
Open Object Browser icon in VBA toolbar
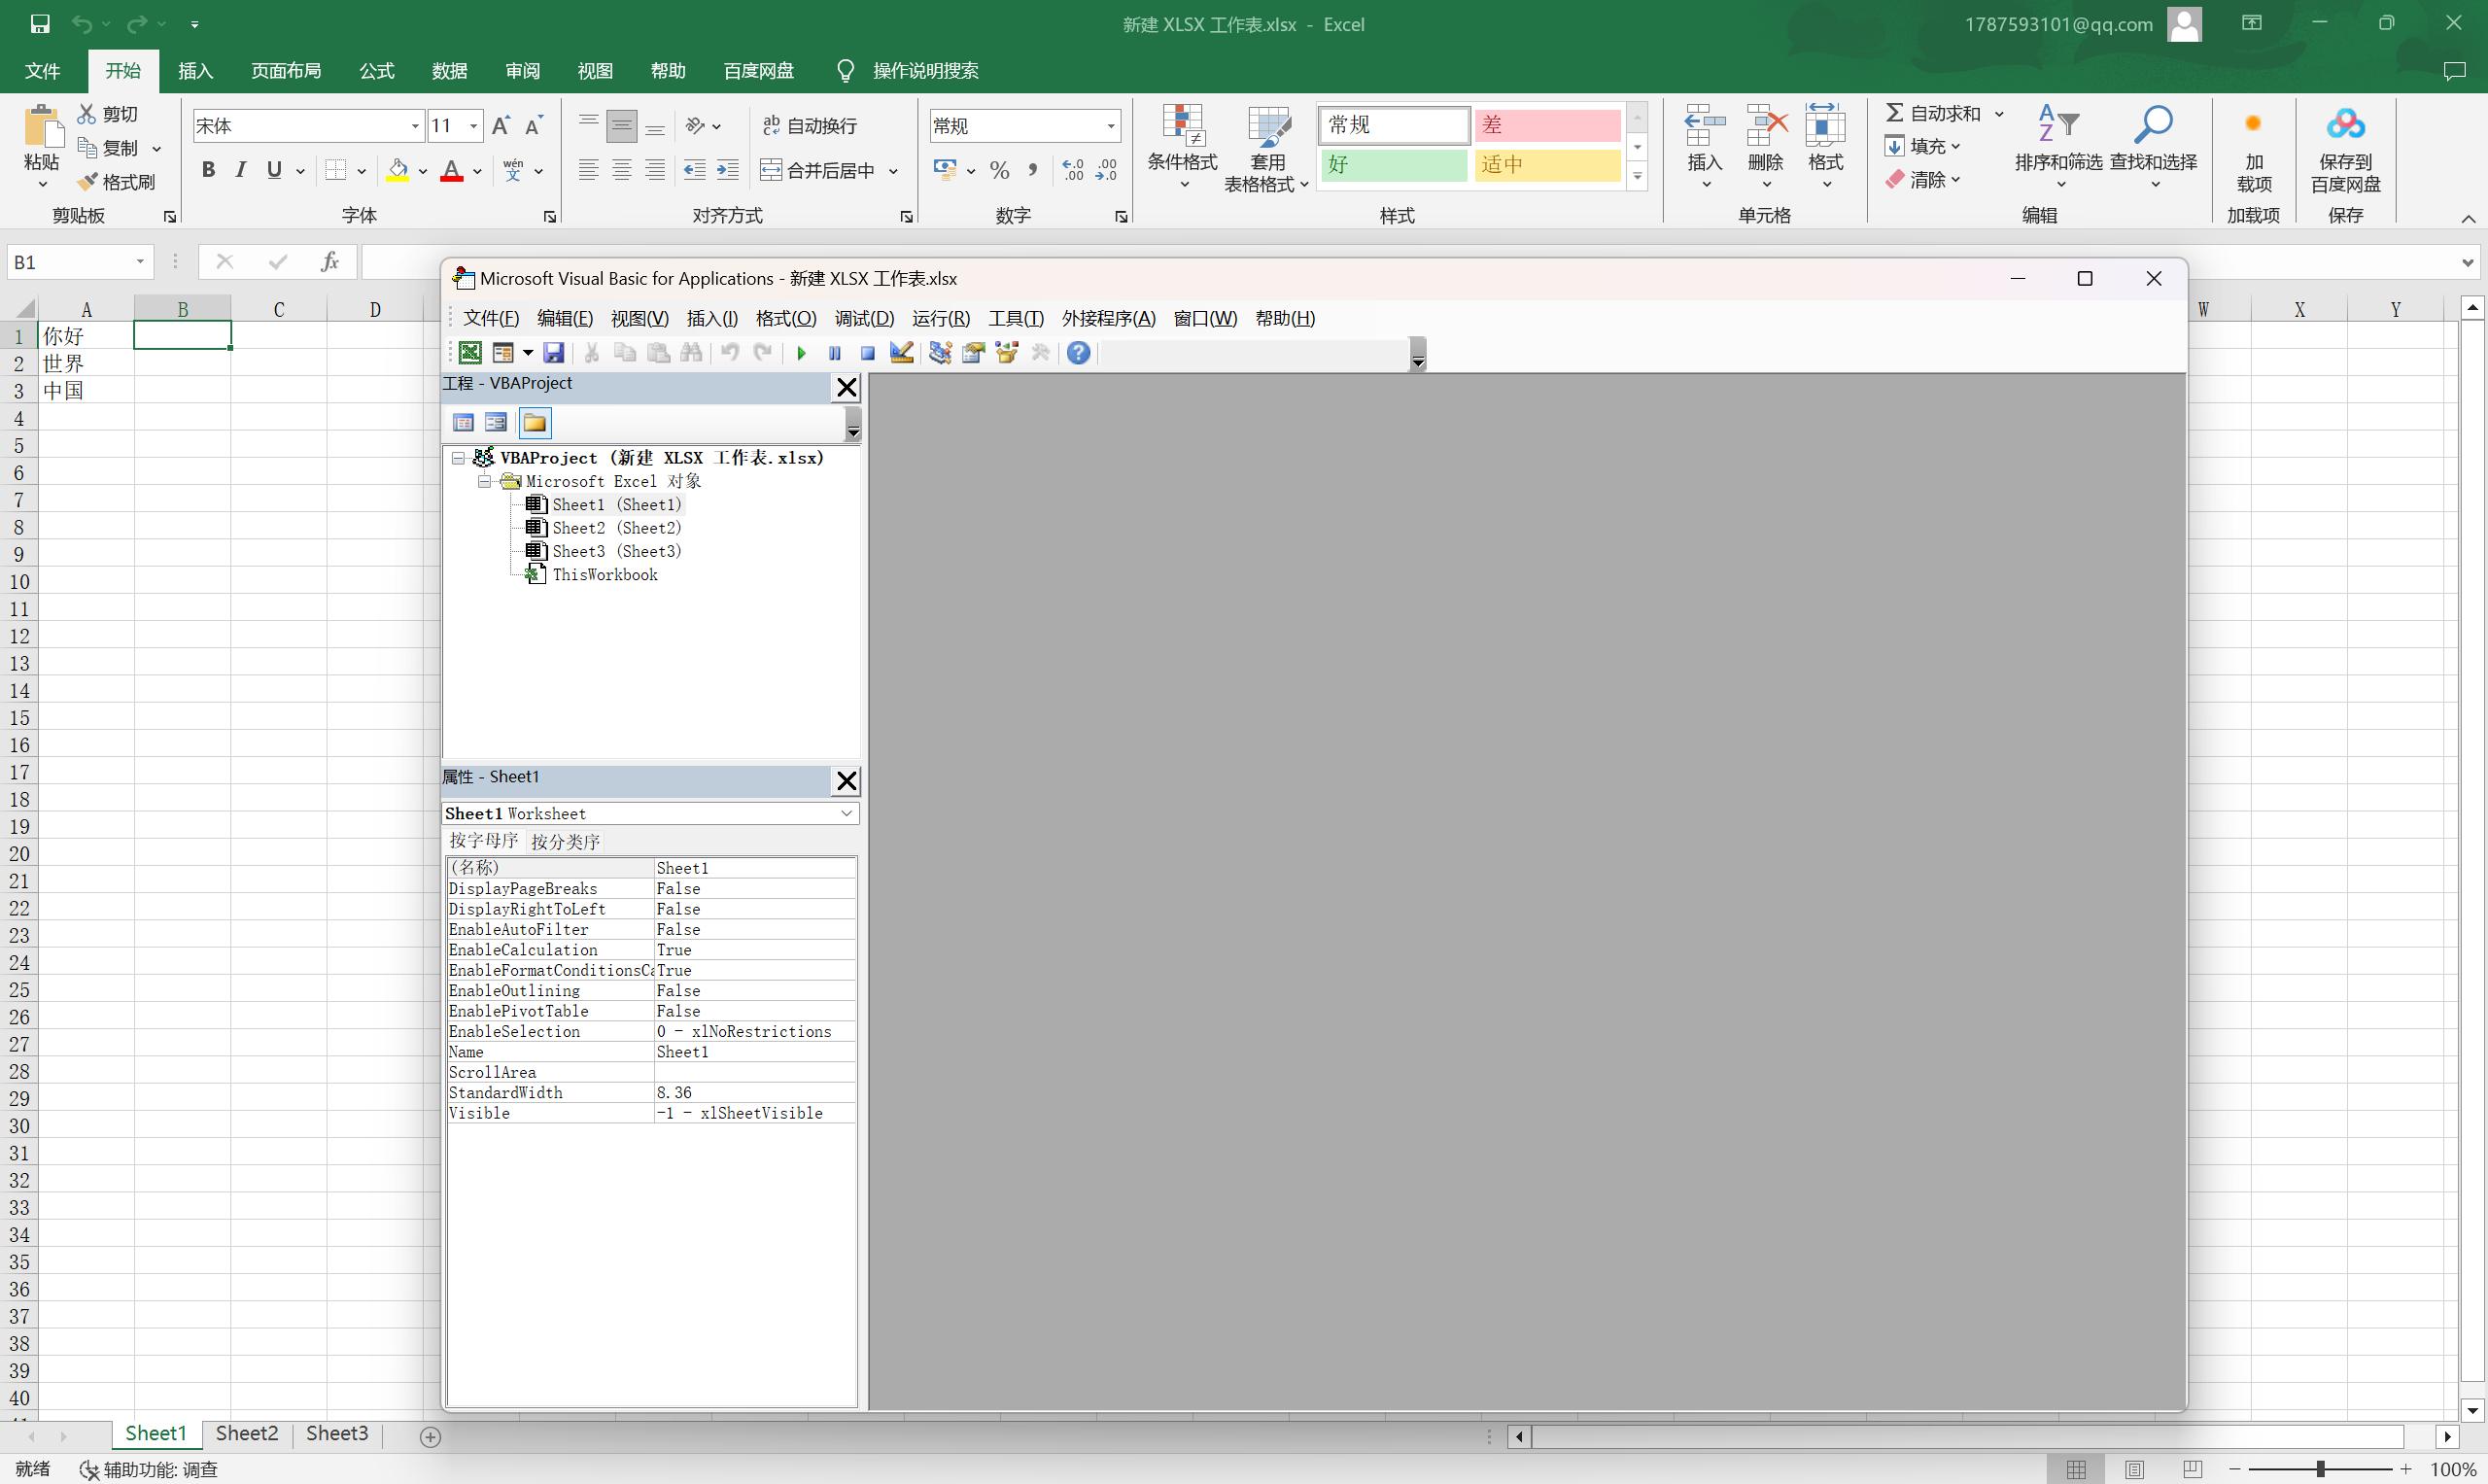1007,353
